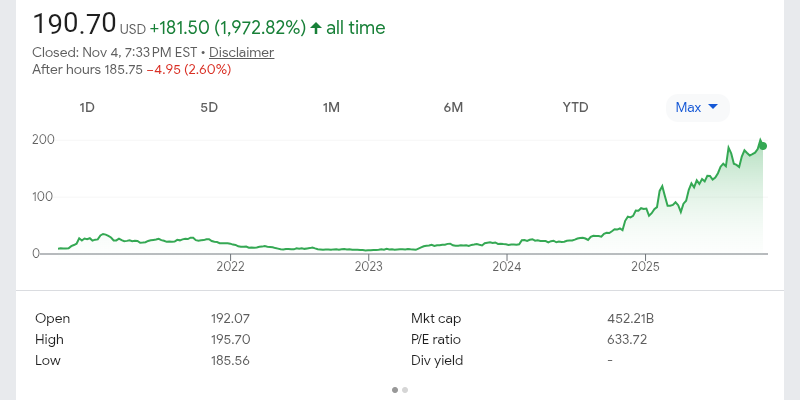Switch chart to YTD range
This screenshot has height=400, width=800.
575,108
